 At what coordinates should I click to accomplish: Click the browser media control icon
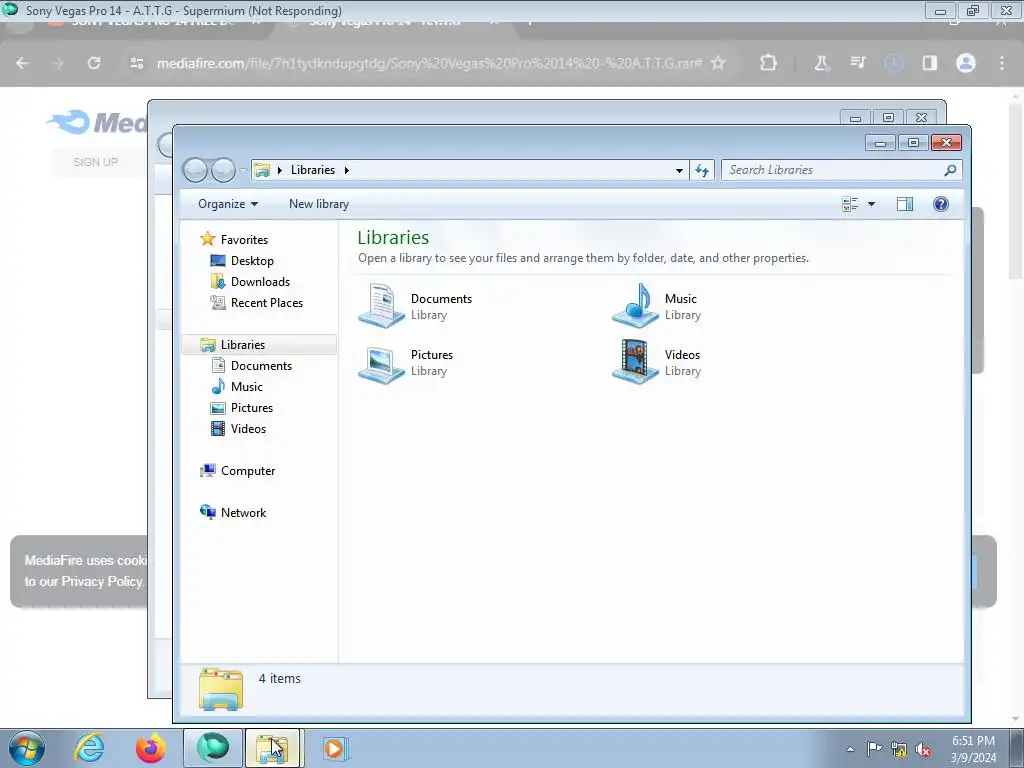(x=857, y=63)
